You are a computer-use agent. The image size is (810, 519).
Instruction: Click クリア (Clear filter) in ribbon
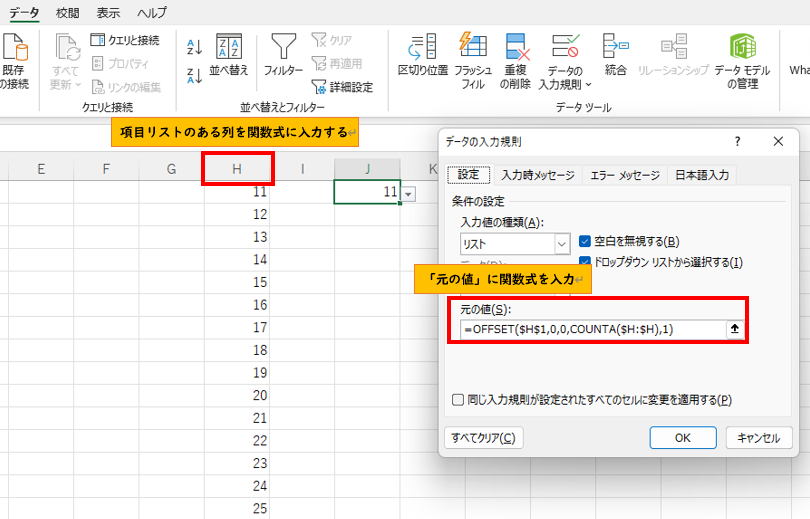tap(332, 40)
